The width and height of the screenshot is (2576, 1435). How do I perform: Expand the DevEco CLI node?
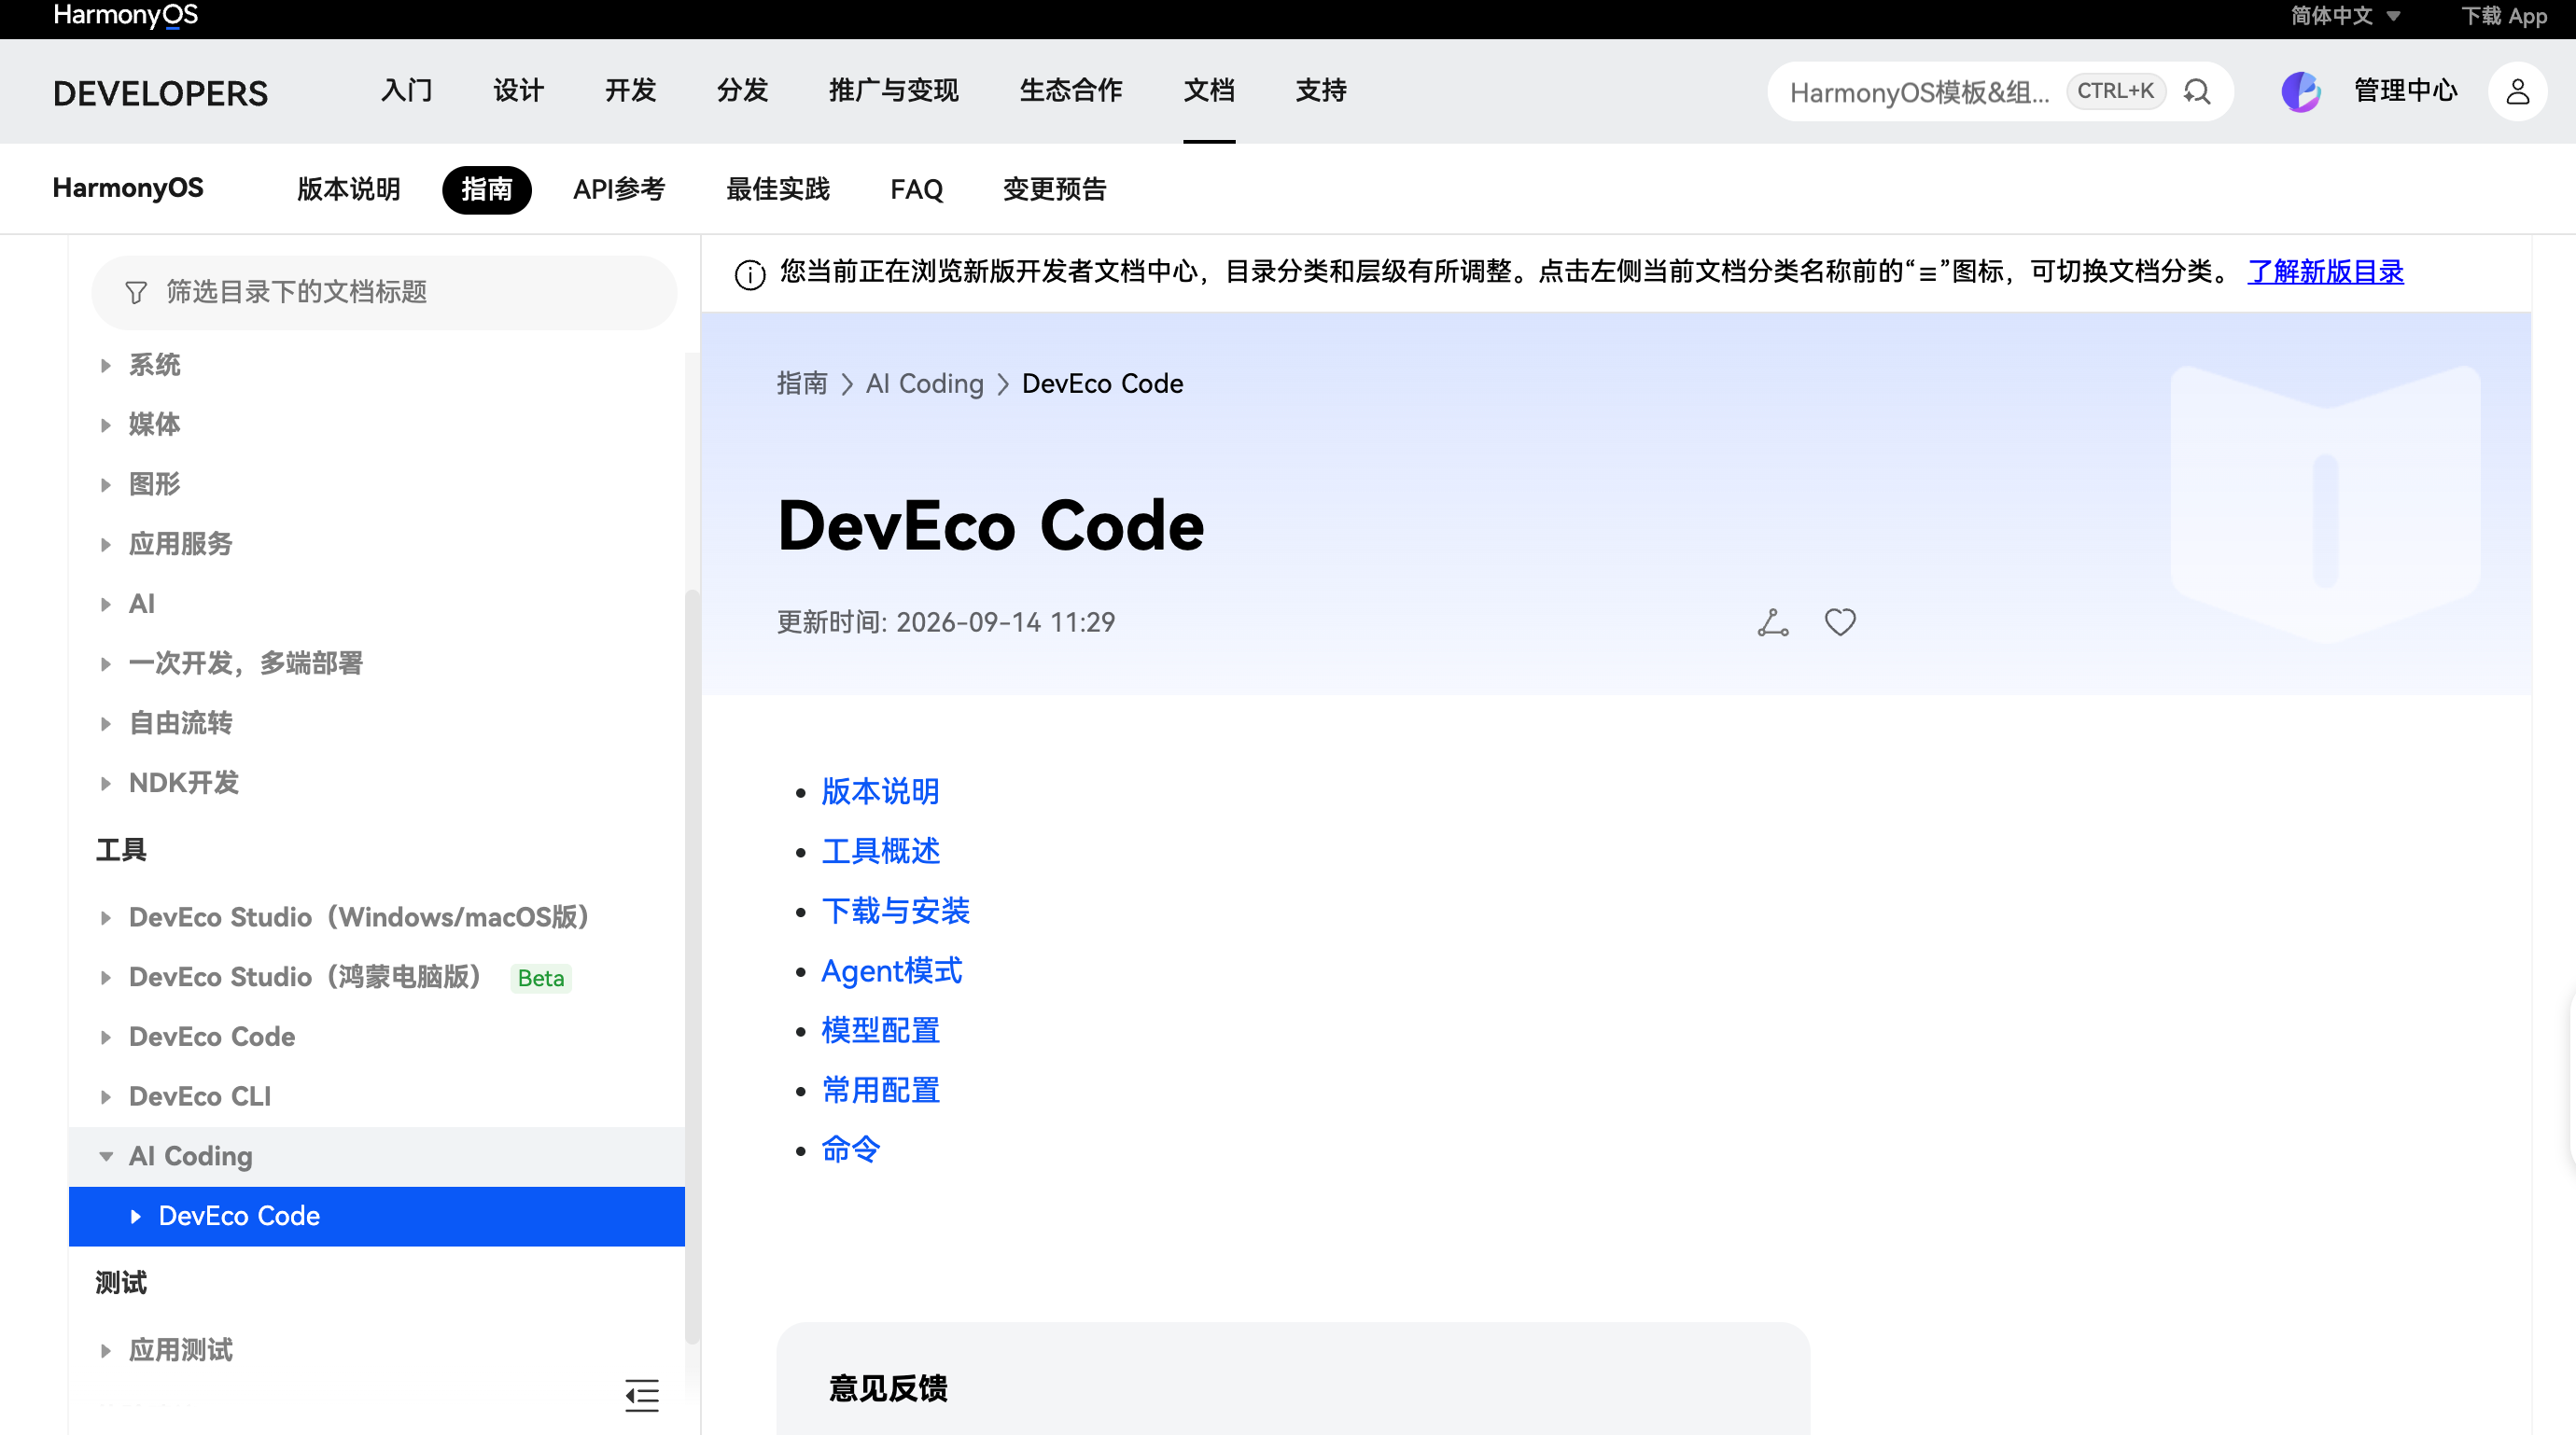coord(105,1096)
